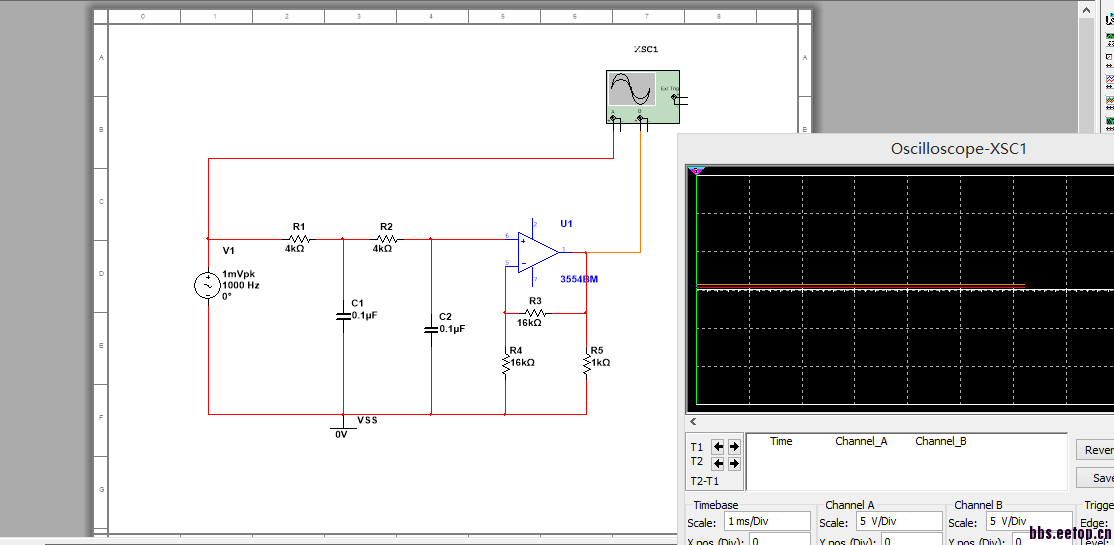Select capacitor C1 in the schematic

343,315
